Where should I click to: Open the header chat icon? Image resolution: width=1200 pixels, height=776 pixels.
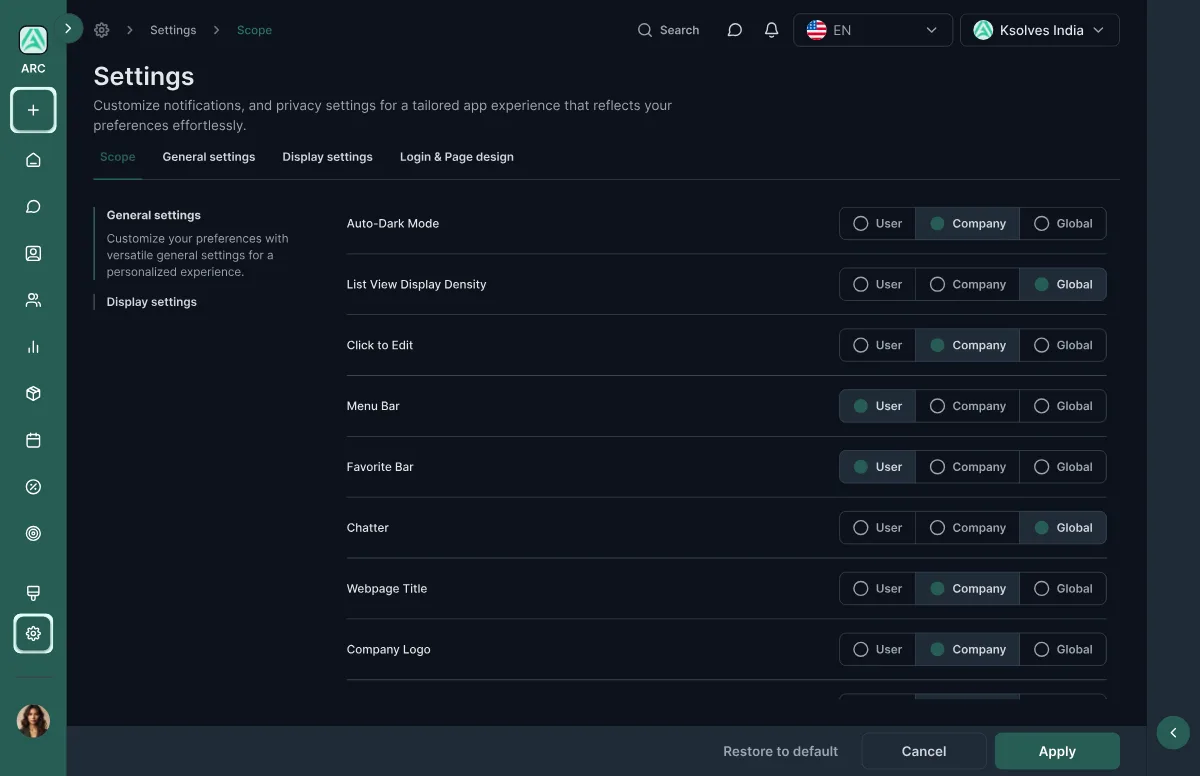pos(735,30)
